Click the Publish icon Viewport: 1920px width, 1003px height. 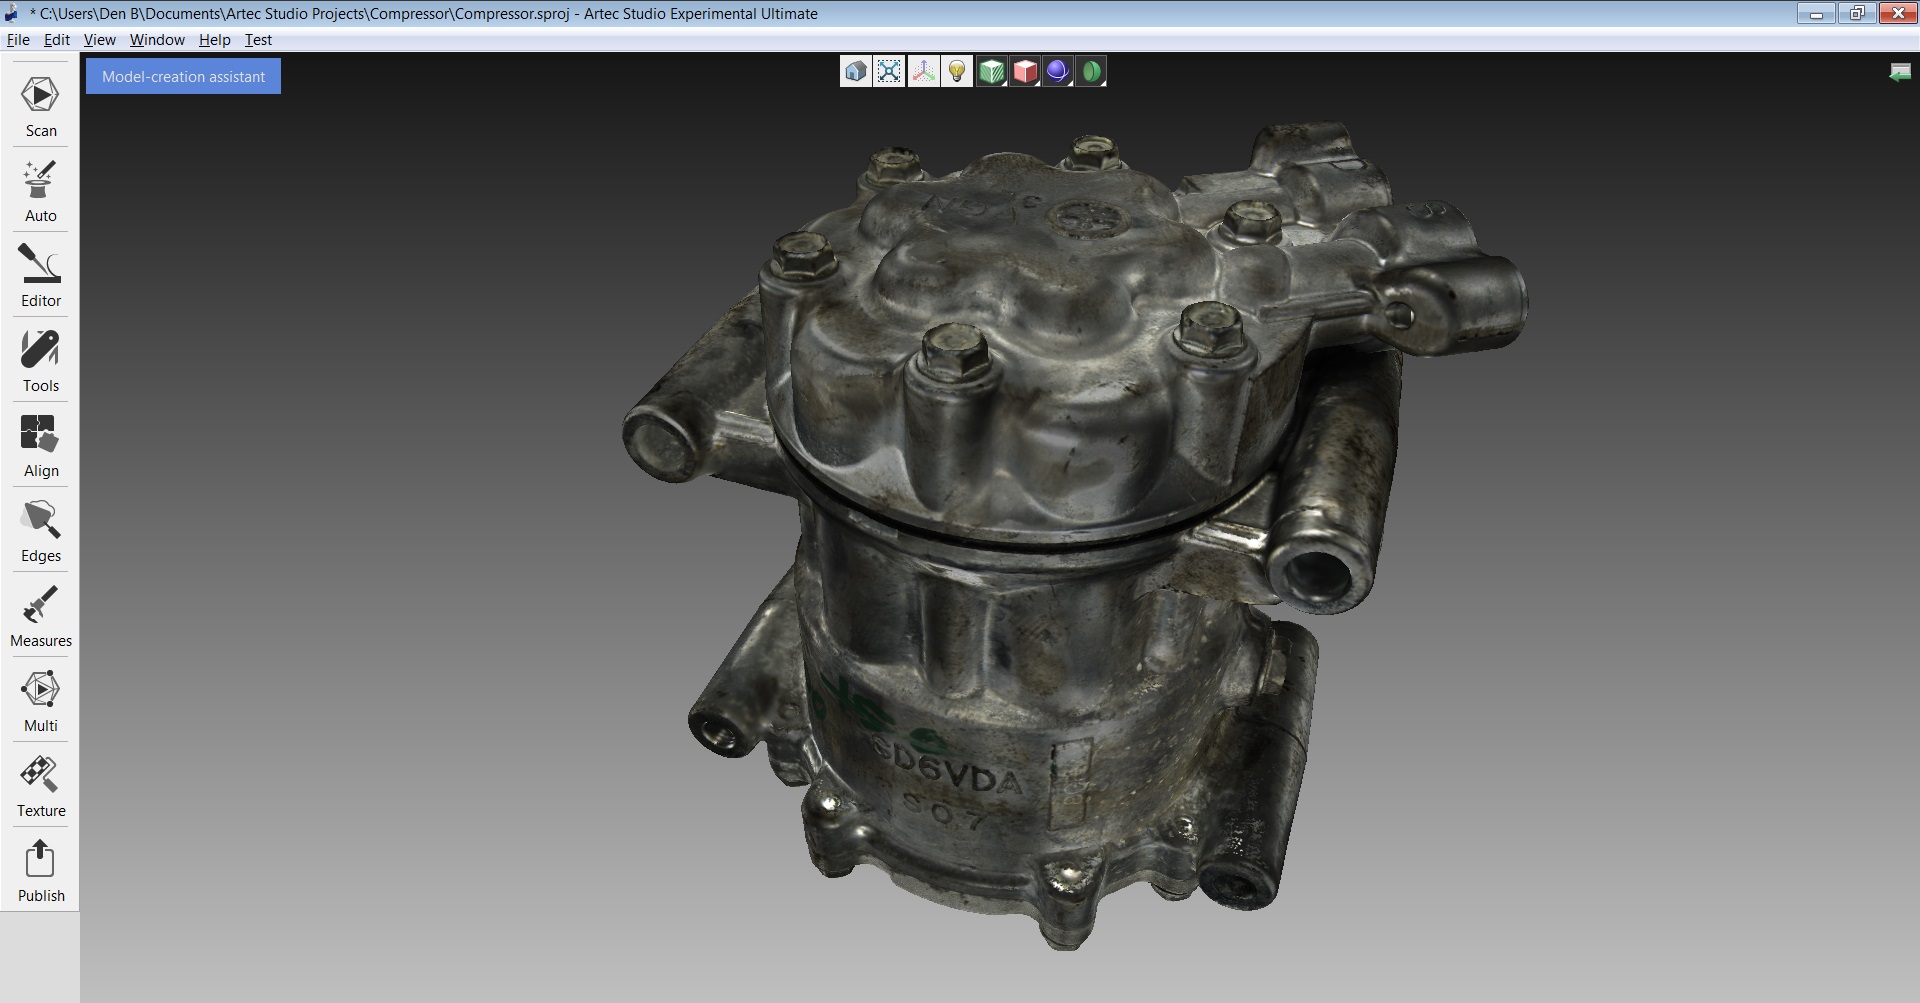click(x=40, y=871)
